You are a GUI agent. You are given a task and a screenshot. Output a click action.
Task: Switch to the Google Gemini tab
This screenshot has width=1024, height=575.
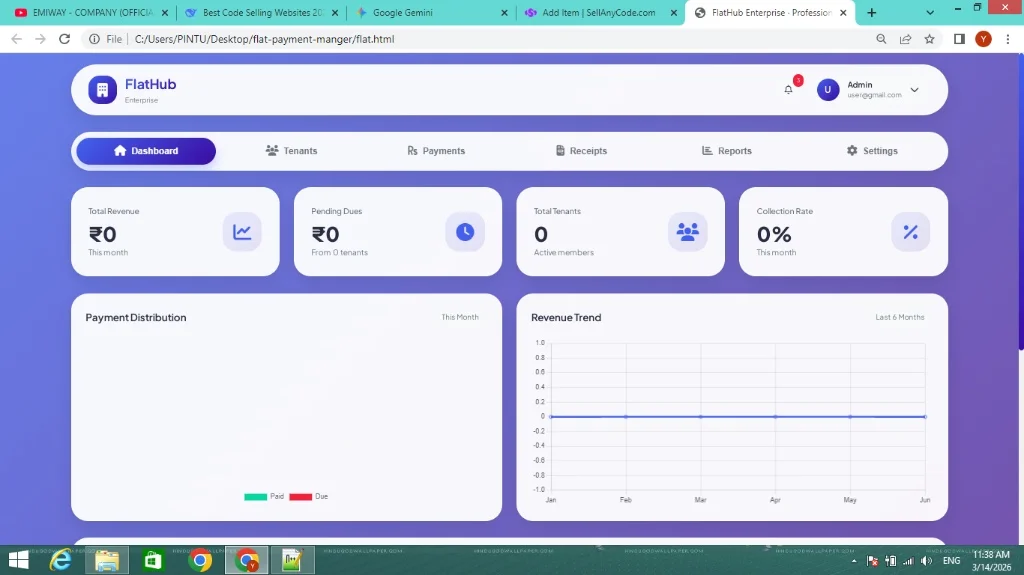click(431, 12)
